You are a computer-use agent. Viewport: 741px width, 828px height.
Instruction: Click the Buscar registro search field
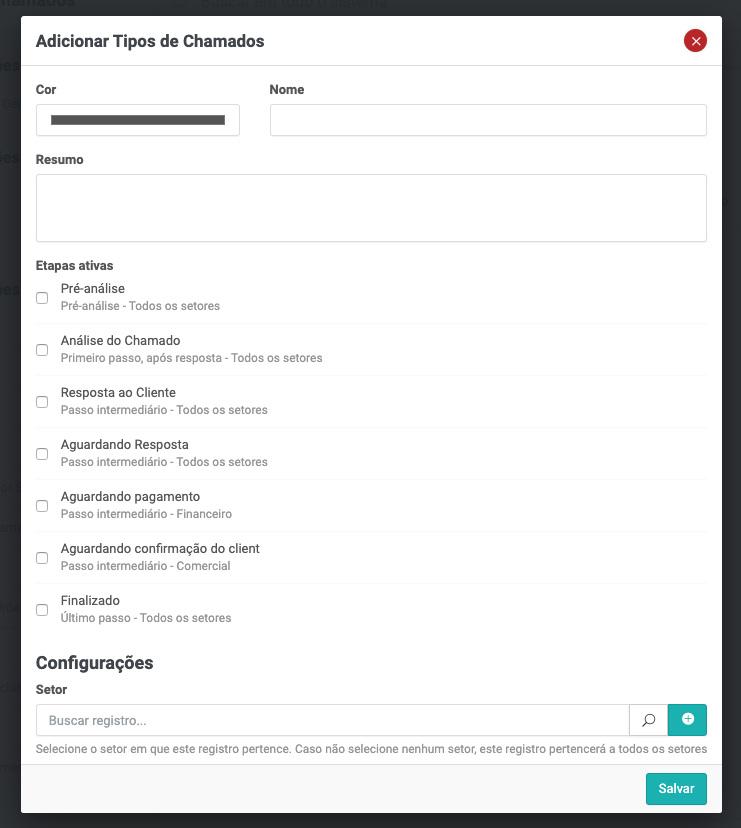pos(332,720)
